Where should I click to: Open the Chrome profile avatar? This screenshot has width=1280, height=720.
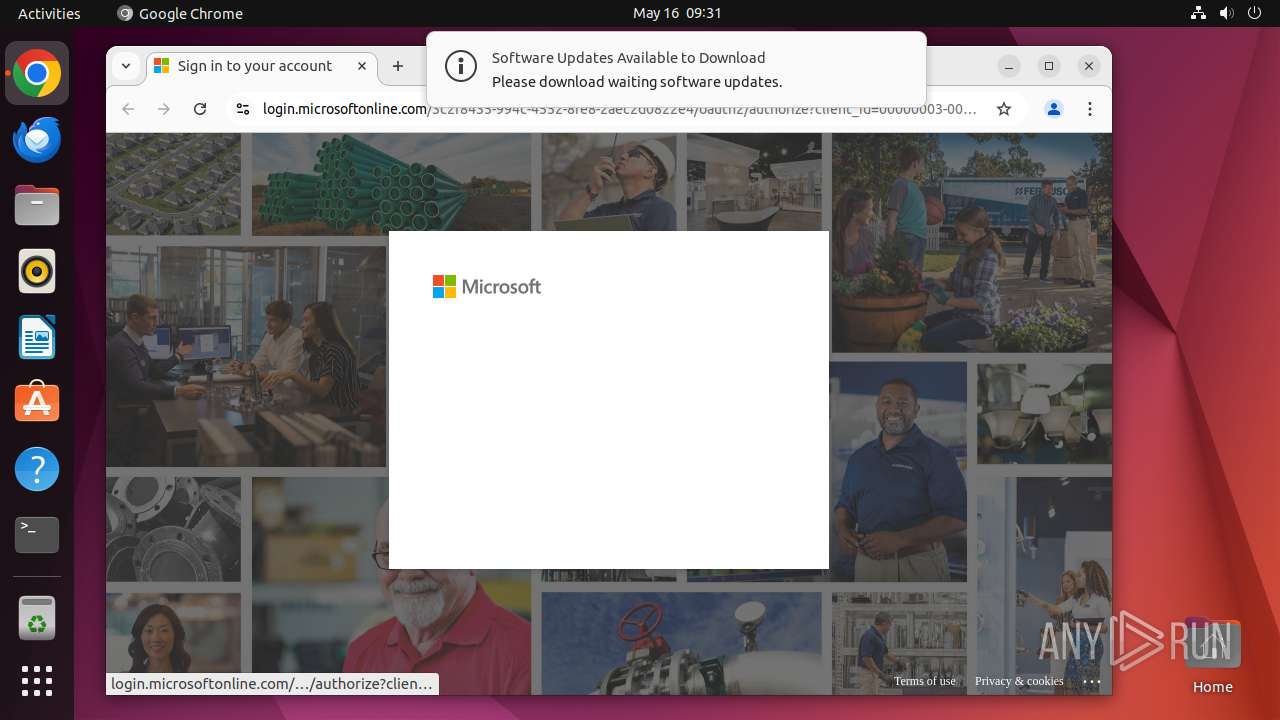tap(1054, 109)
